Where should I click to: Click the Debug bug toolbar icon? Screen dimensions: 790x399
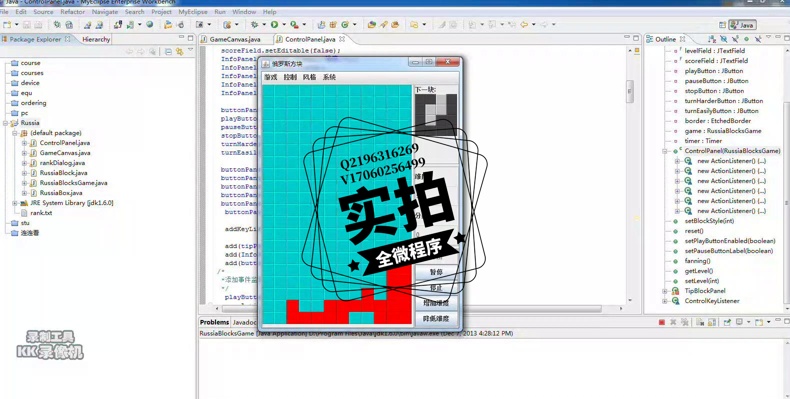coord(254,24)
